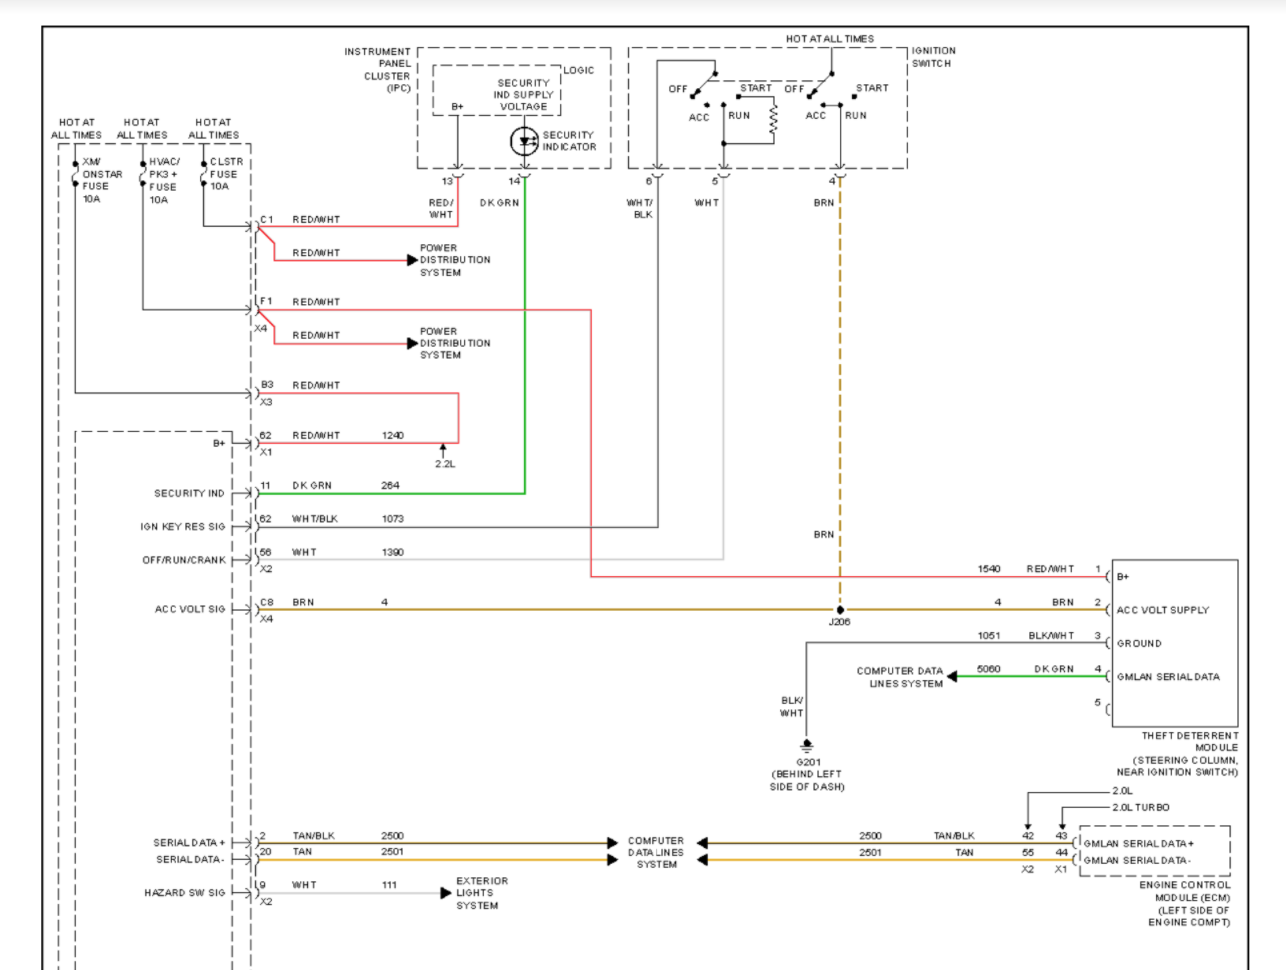Image resolution: width=1286 pixels, height=970 pixels.
Task: Click the 2.0L Turbo option label
Action: pos(1141,808)
